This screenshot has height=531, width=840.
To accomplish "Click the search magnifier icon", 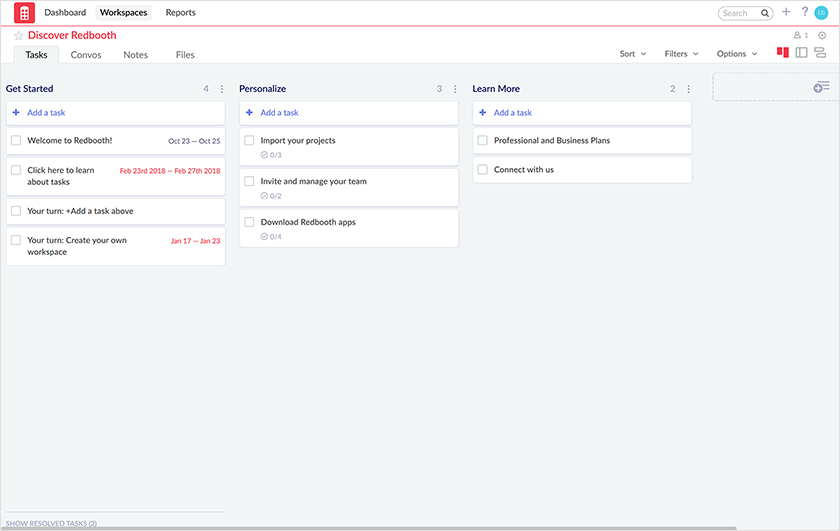I will [765, 13].
